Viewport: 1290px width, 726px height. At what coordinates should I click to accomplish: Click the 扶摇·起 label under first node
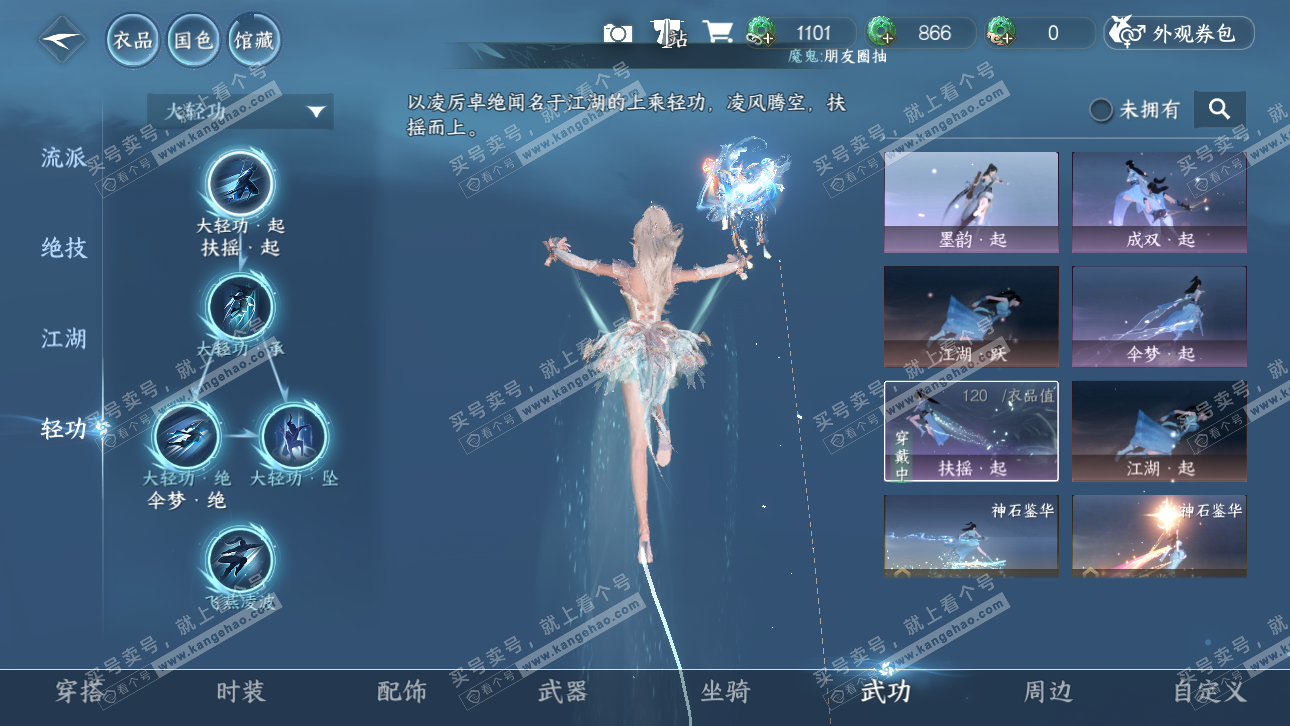pyautogui.click(x=241, y=247)
